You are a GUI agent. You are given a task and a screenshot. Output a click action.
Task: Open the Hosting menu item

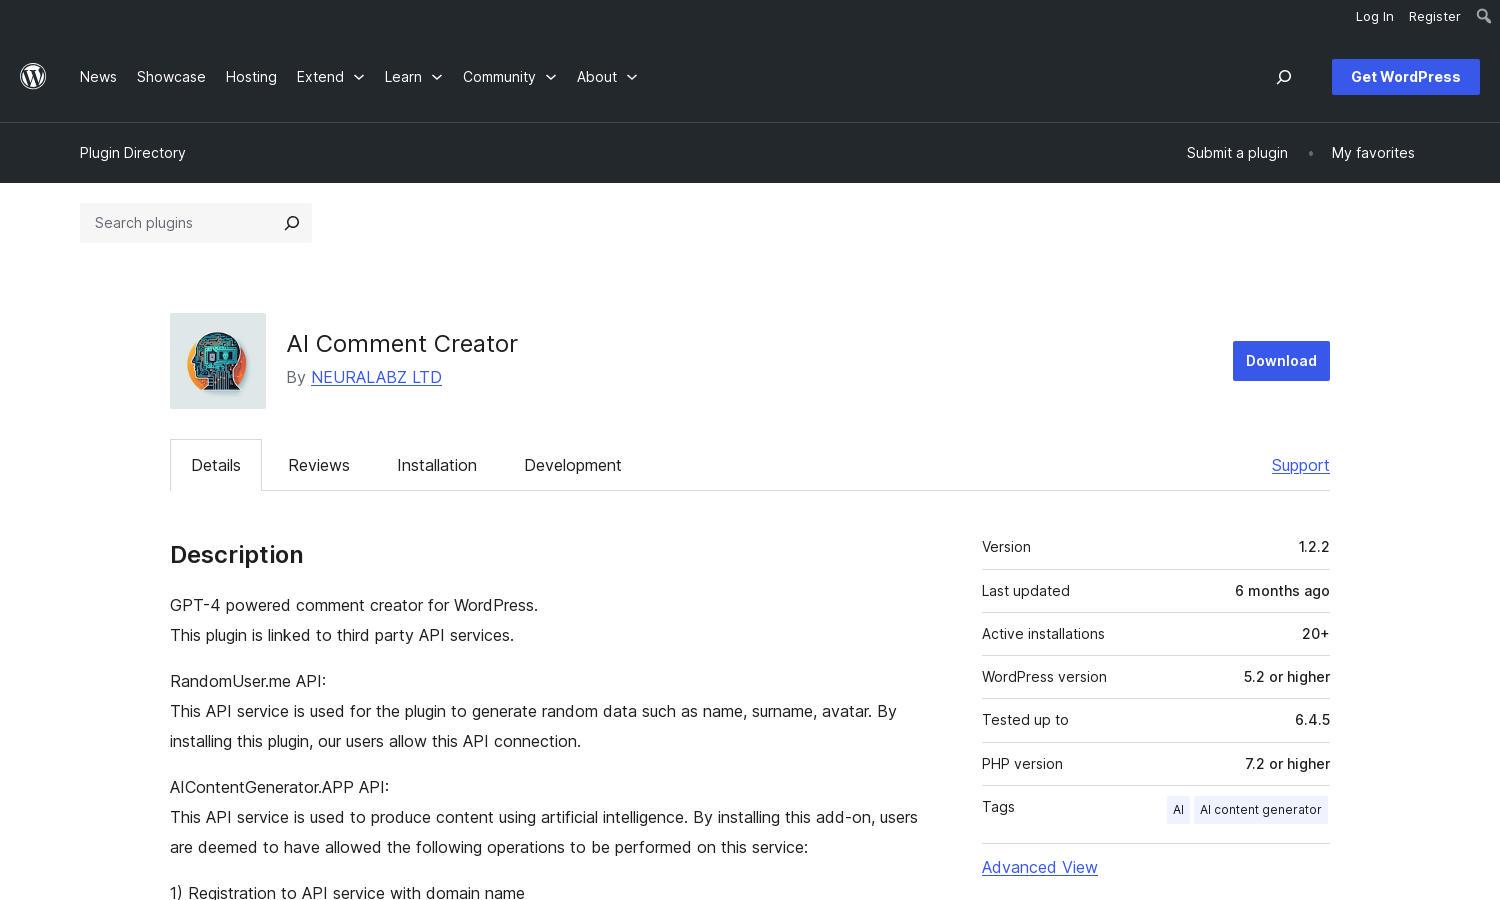click(251, 77)
